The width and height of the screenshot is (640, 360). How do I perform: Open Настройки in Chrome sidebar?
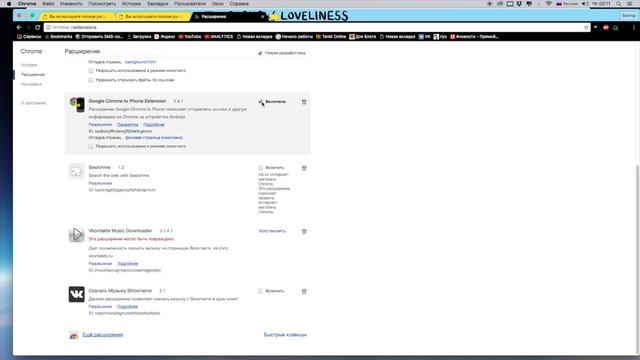coord(31,84)
